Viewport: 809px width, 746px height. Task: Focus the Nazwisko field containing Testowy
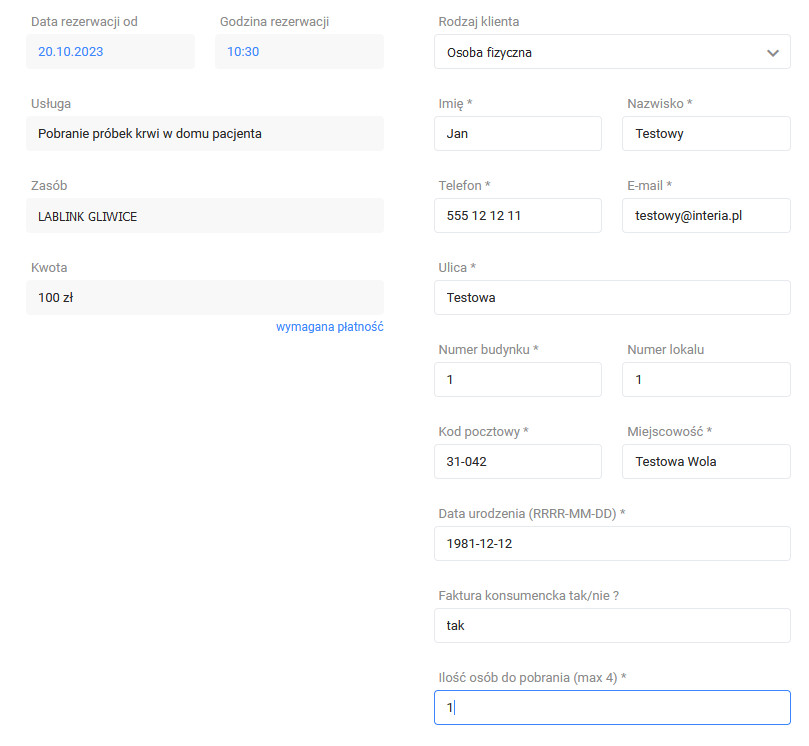pos(706,134)
